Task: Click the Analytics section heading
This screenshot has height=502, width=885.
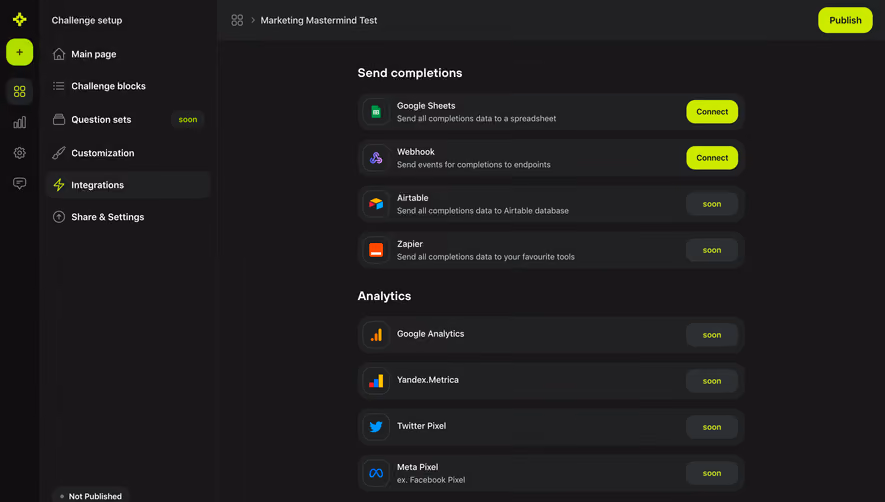Action: [384, 296]
